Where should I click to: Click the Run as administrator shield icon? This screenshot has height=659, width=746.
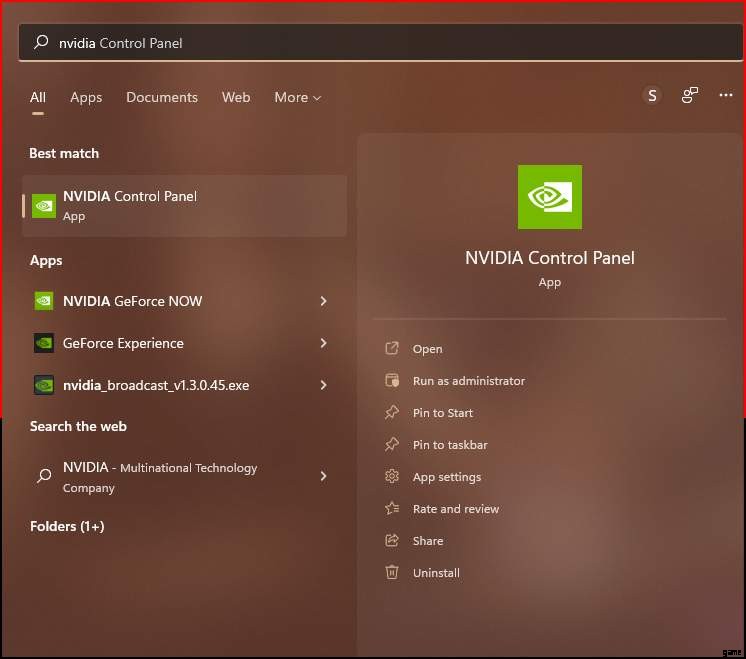392,380
